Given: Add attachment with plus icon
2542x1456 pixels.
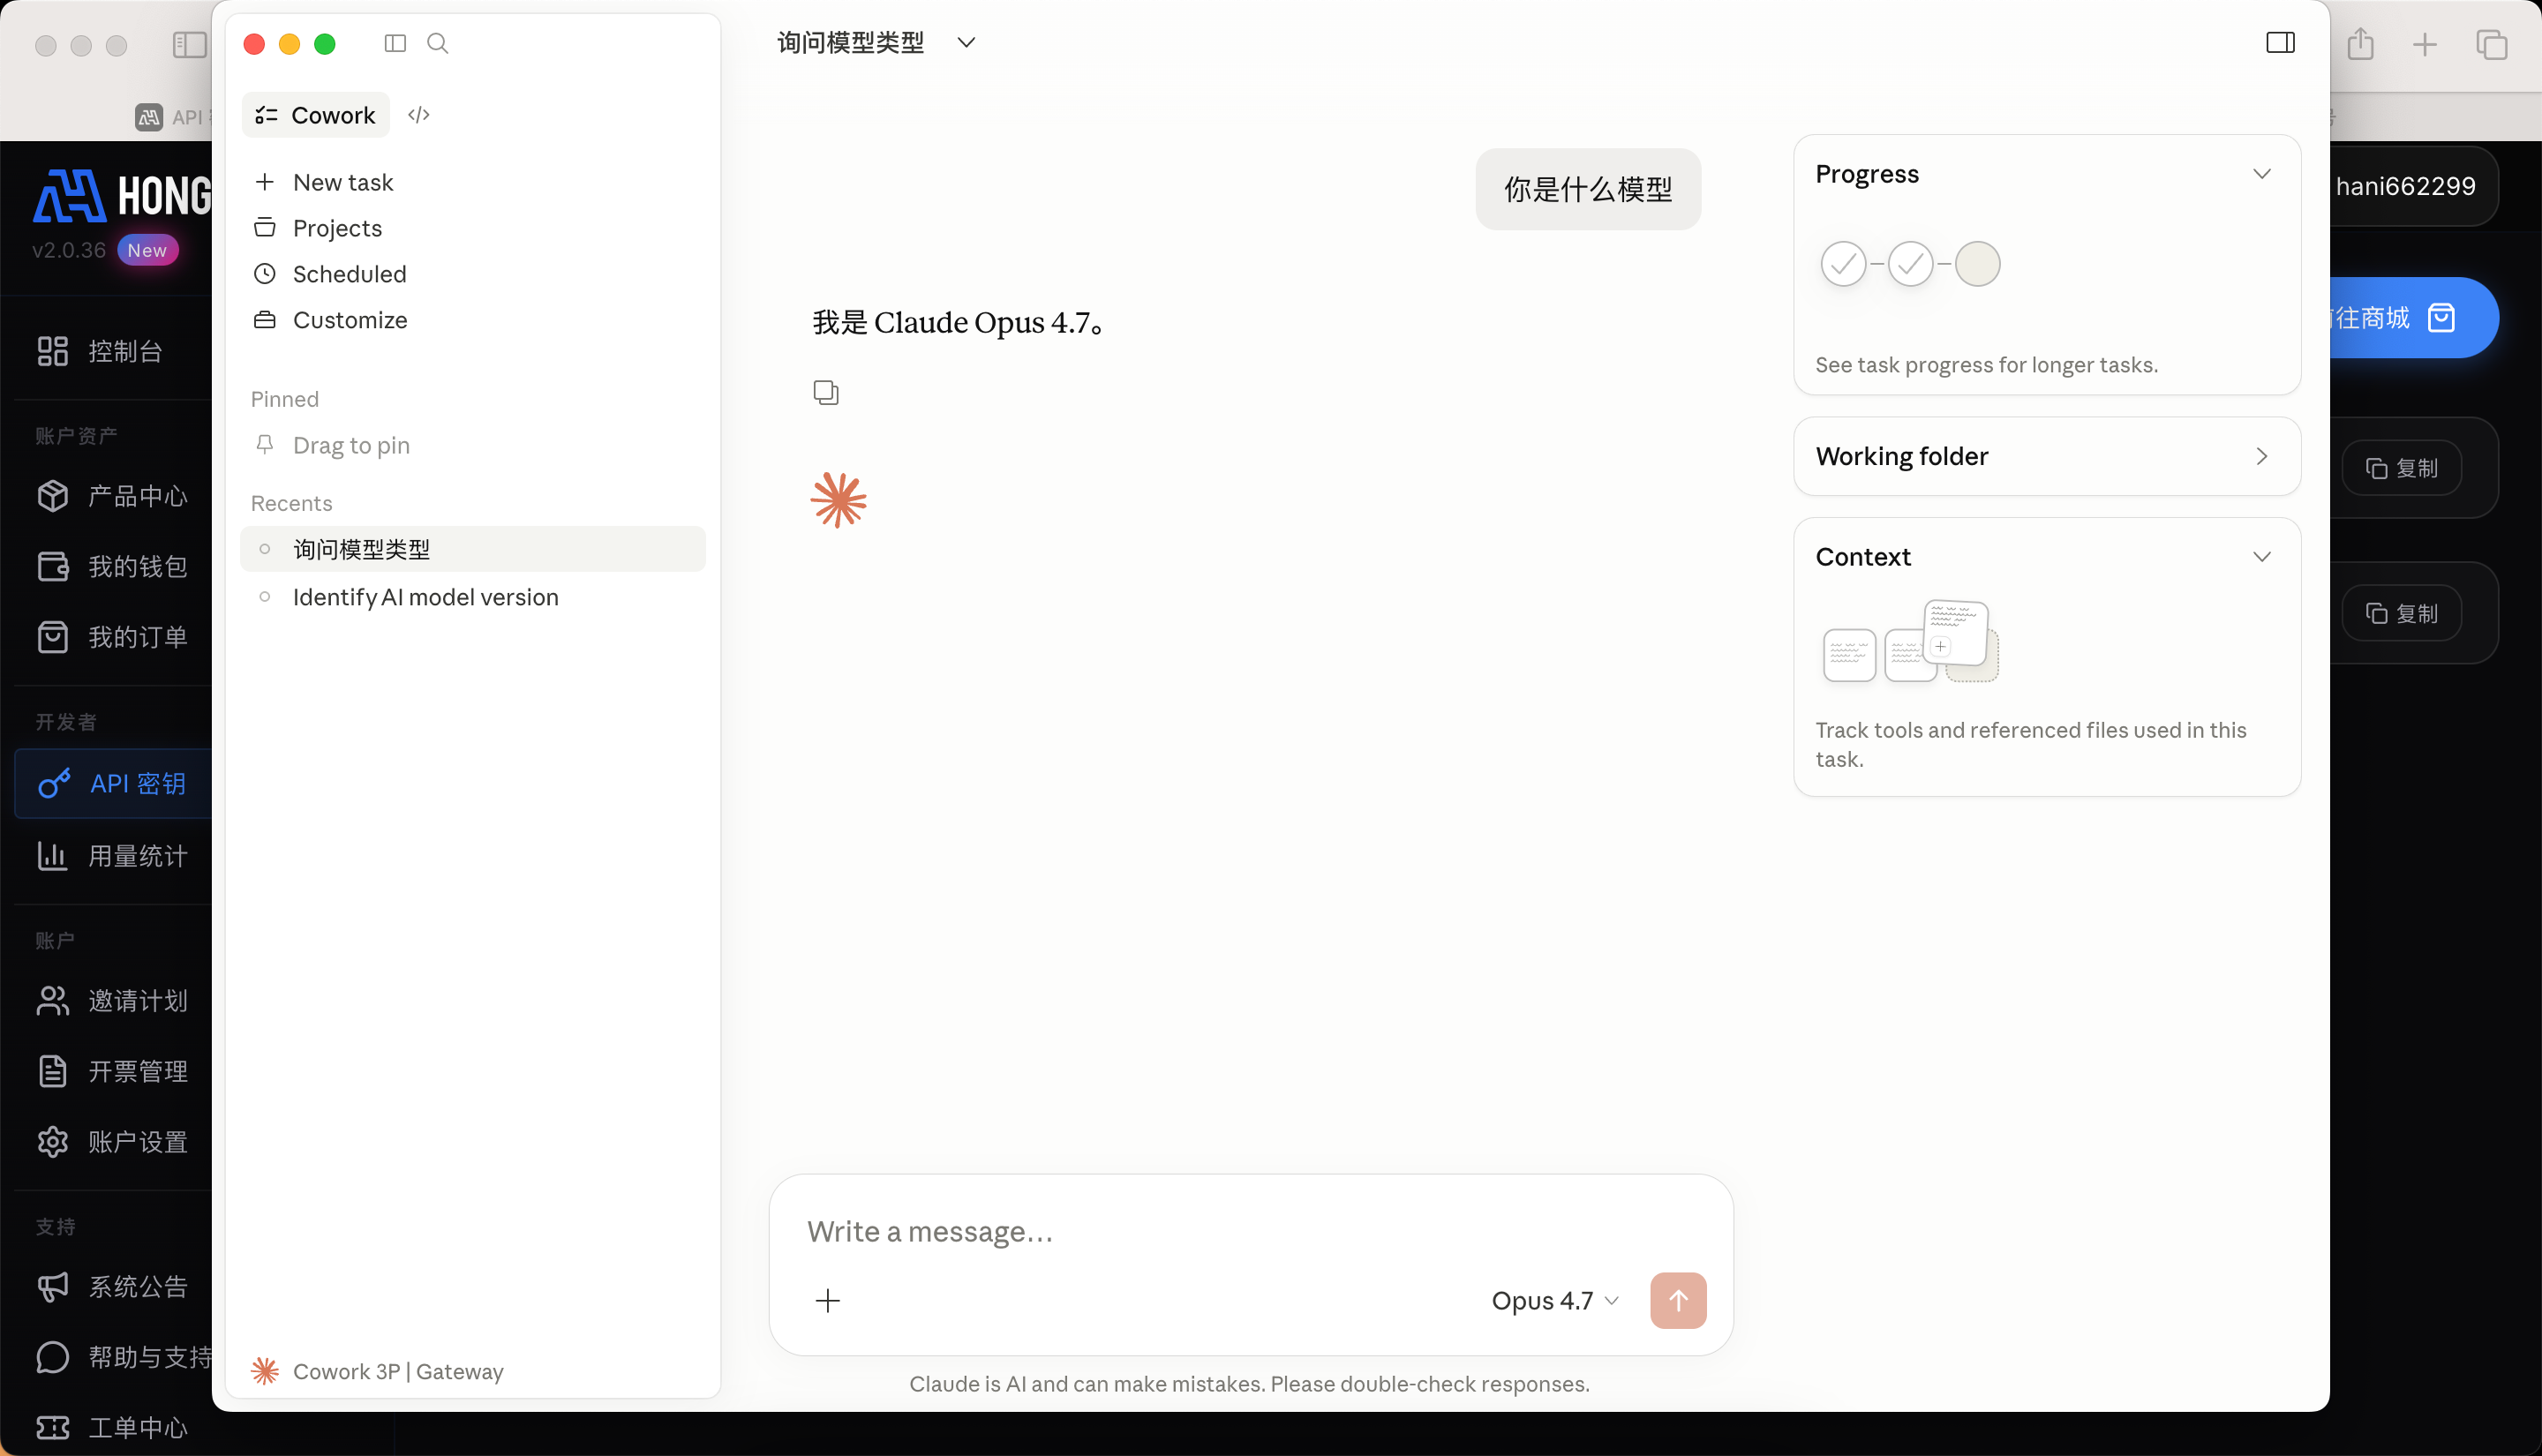Looking at the screenshot, I should [827, 1300].
